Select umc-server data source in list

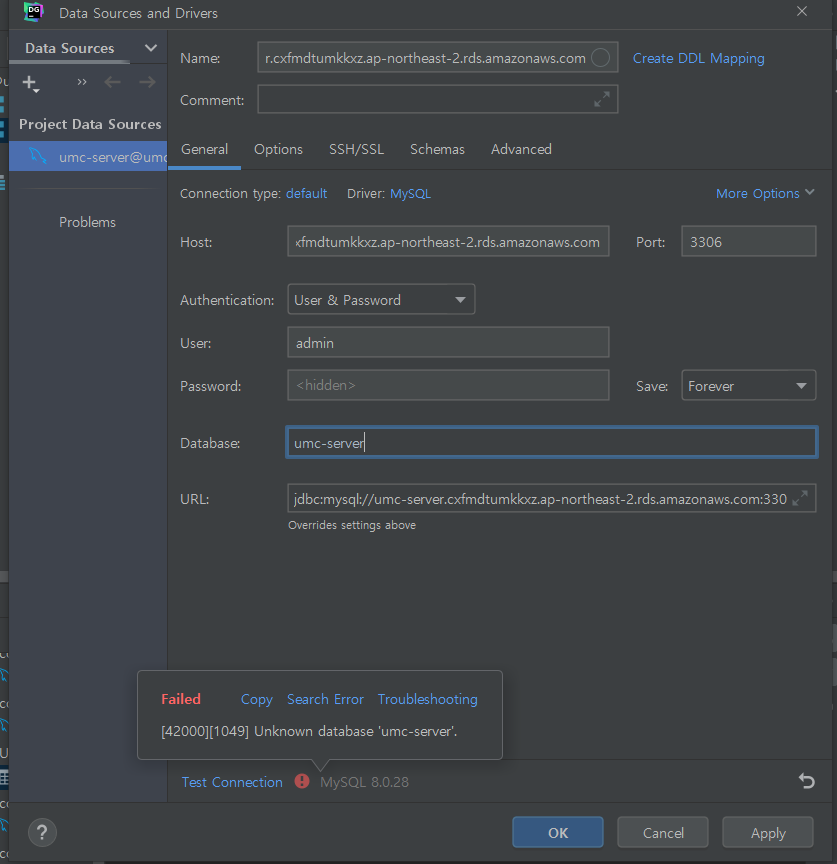click(x=88, y=156)
